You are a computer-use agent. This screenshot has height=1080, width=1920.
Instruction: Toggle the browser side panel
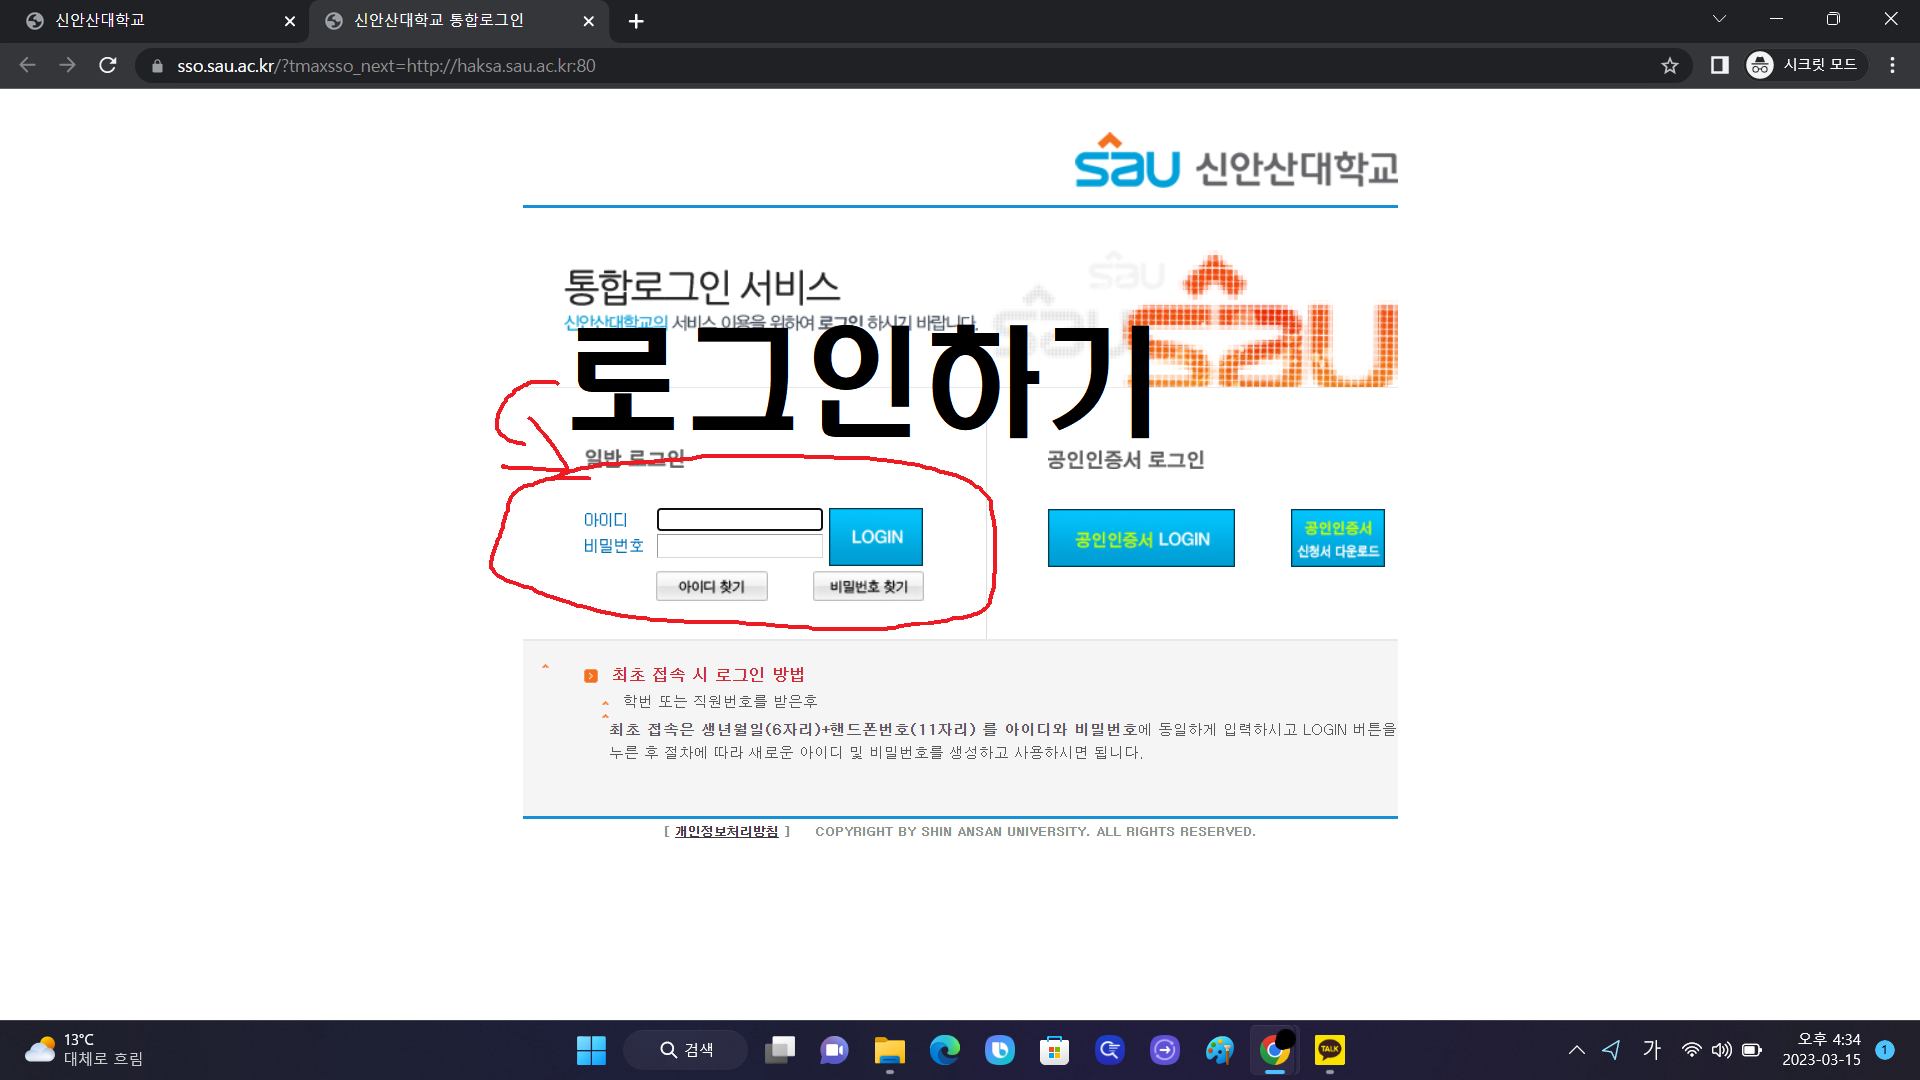point(1719,65)
